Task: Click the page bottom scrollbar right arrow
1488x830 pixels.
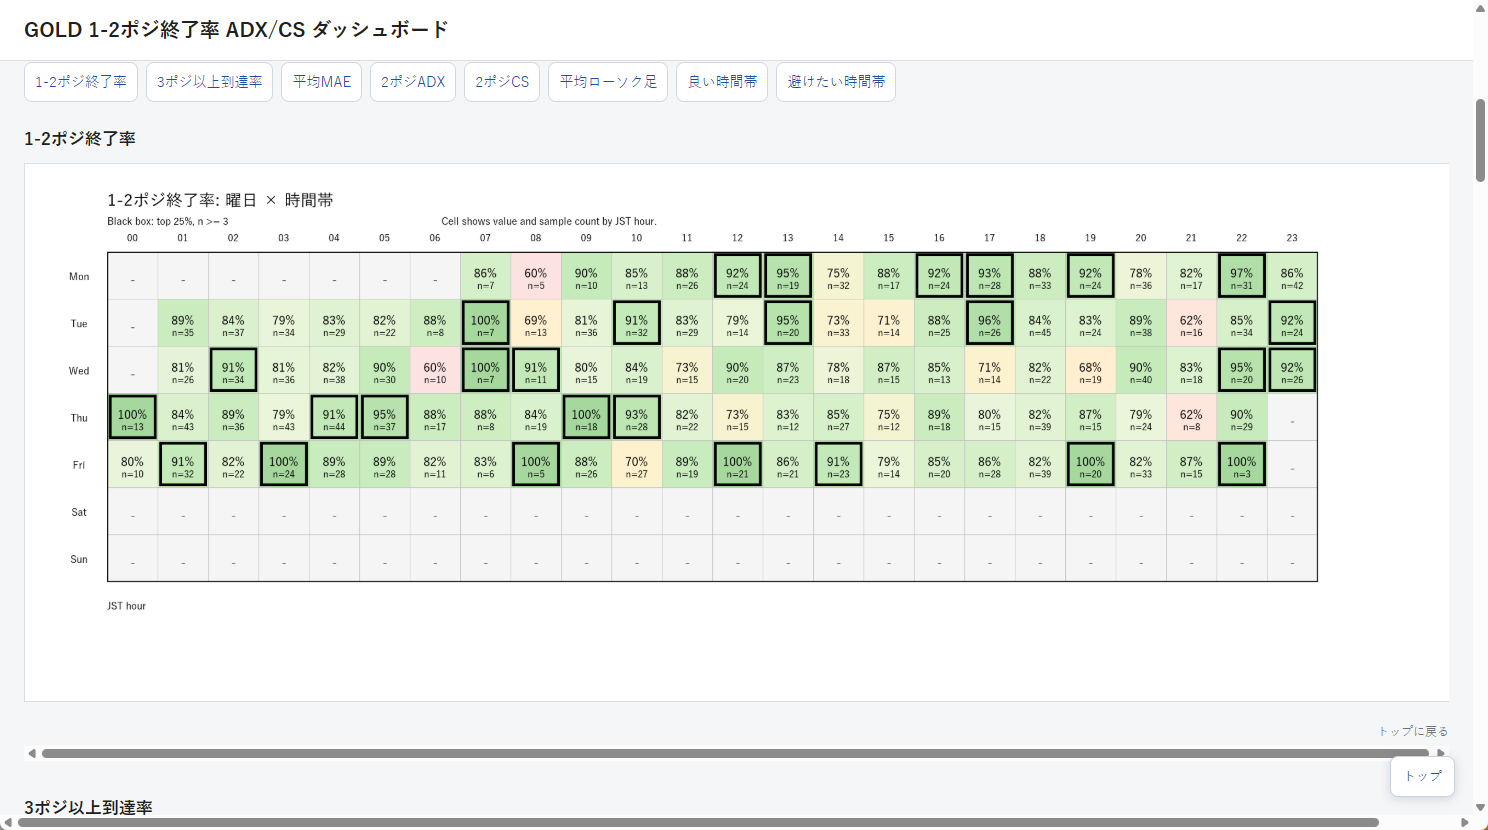Action: tap(1466, 823)
